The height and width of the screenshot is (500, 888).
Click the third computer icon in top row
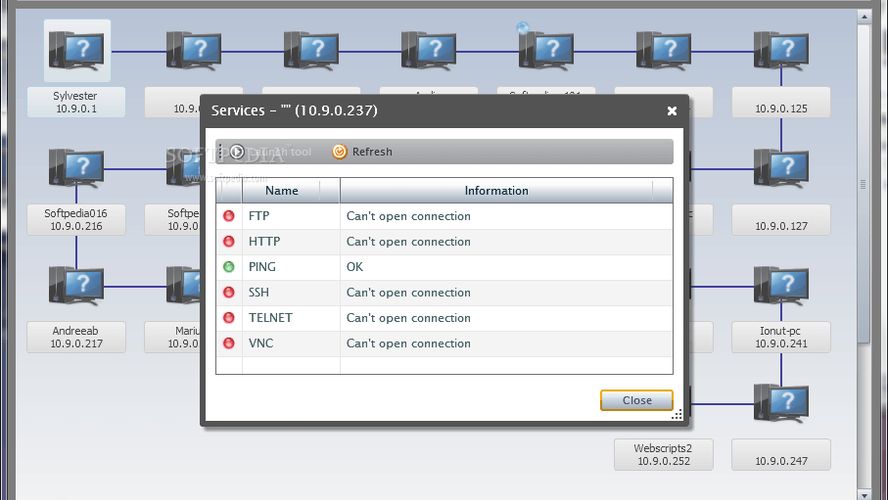pyautogui.click(x=311, y=51)
